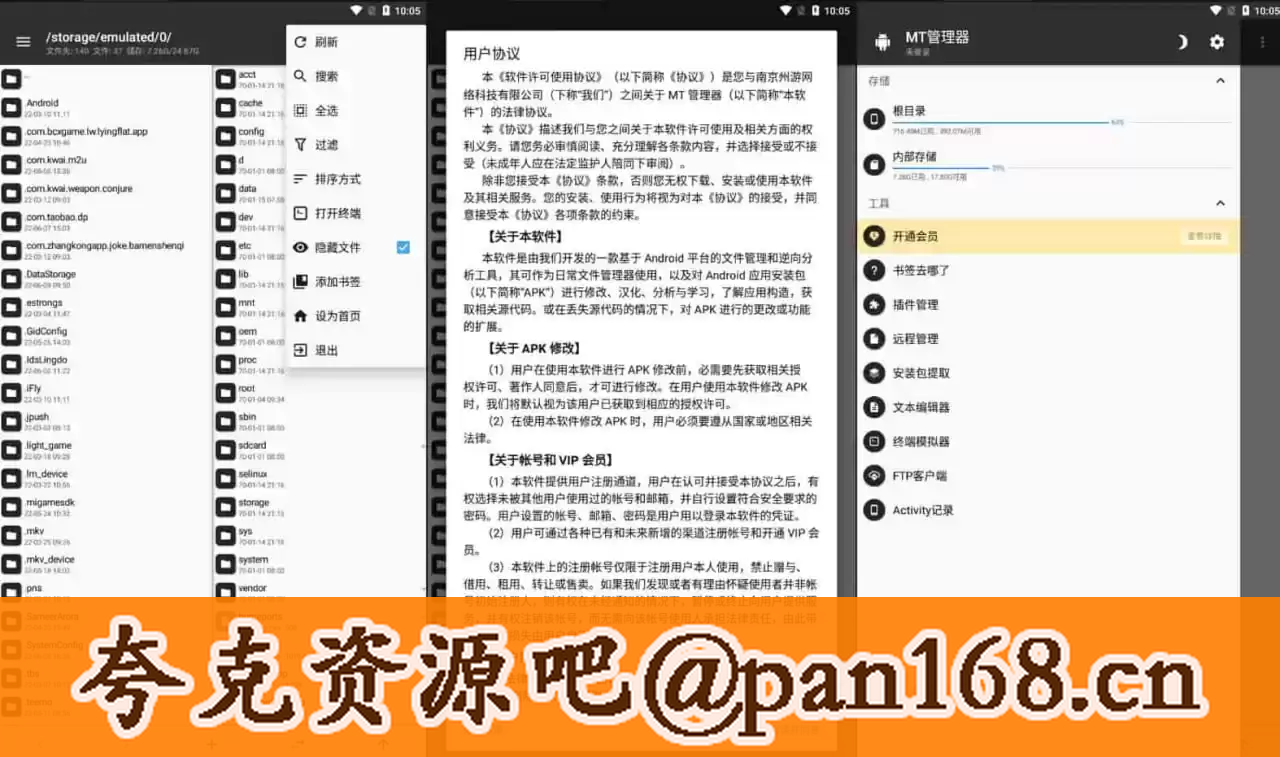The height and width of the screenshot is (757, 1280).
Task: Open the 插件管理 label
Action: 916,305
